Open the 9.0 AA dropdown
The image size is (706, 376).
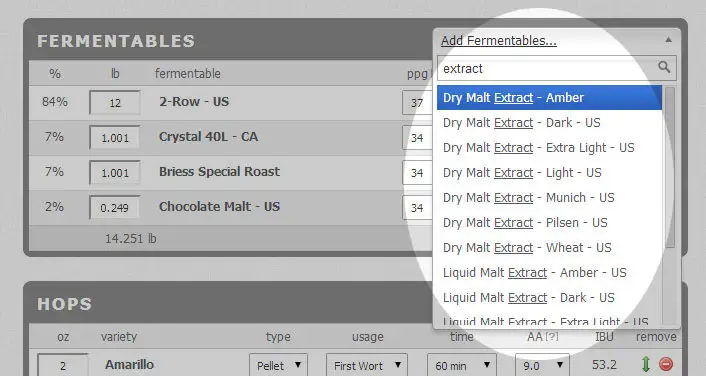click(542, 365)
